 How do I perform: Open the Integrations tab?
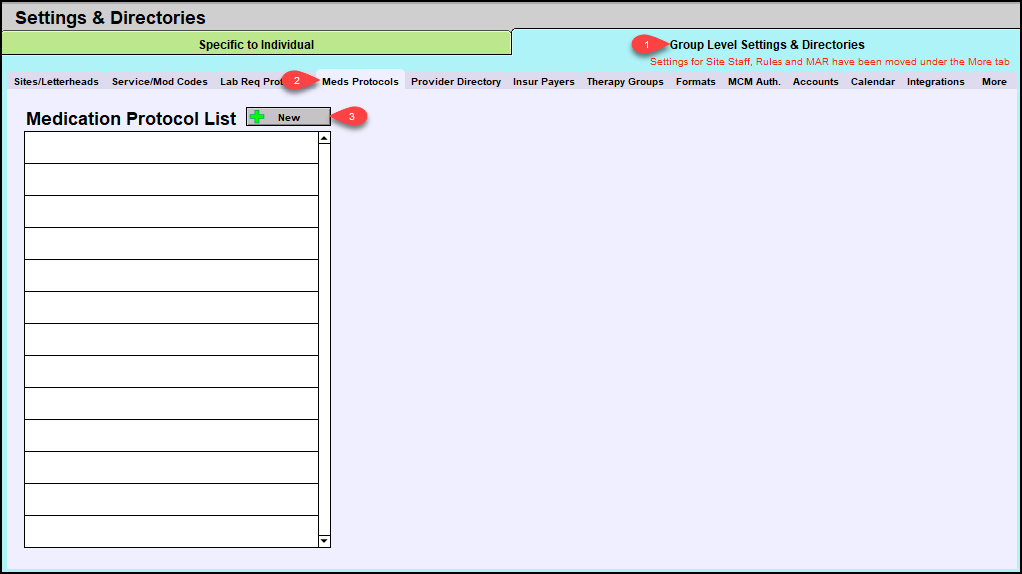[936, 82]
